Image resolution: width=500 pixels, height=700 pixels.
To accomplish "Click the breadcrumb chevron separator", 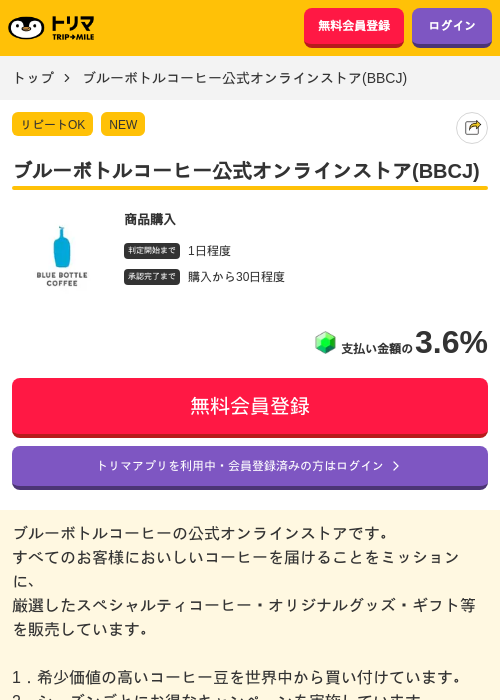I will 67,78.
